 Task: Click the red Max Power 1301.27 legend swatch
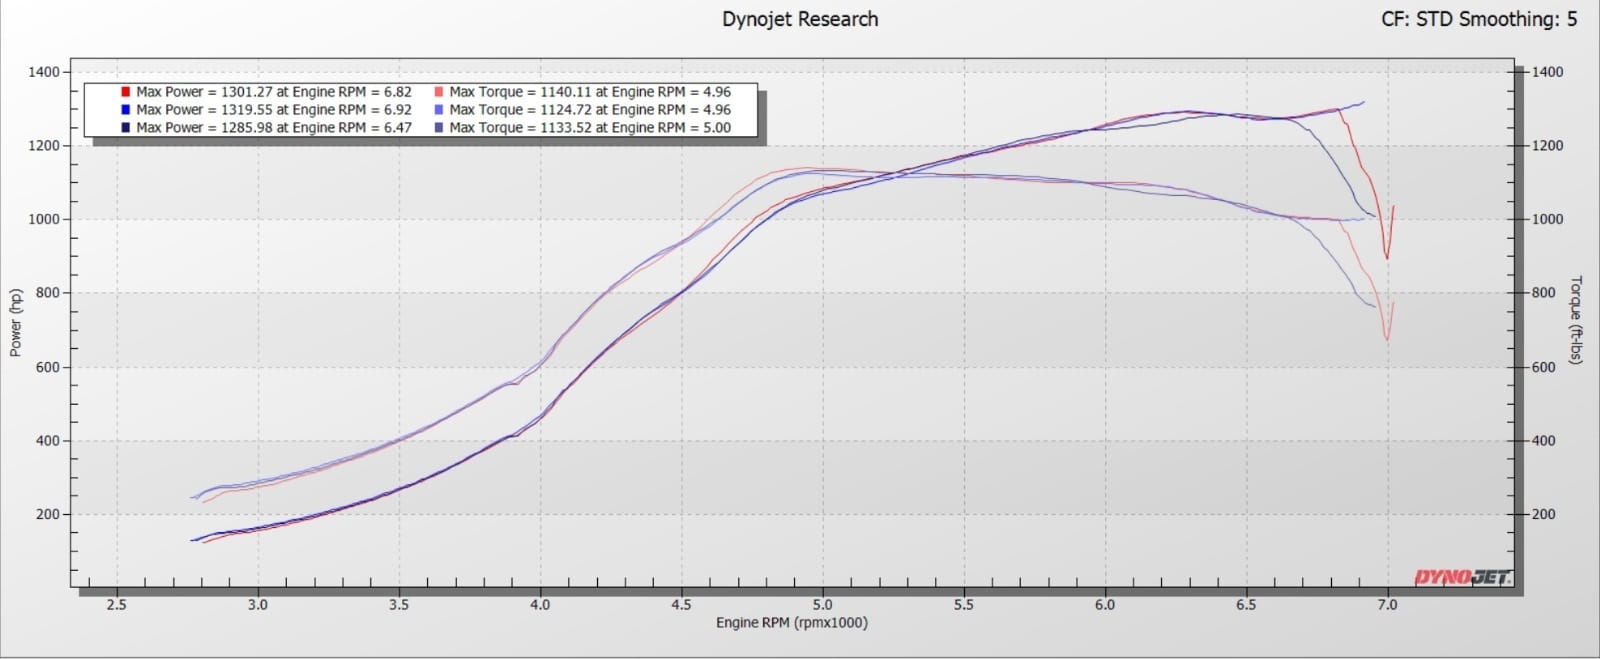click(x=125, y=92)
